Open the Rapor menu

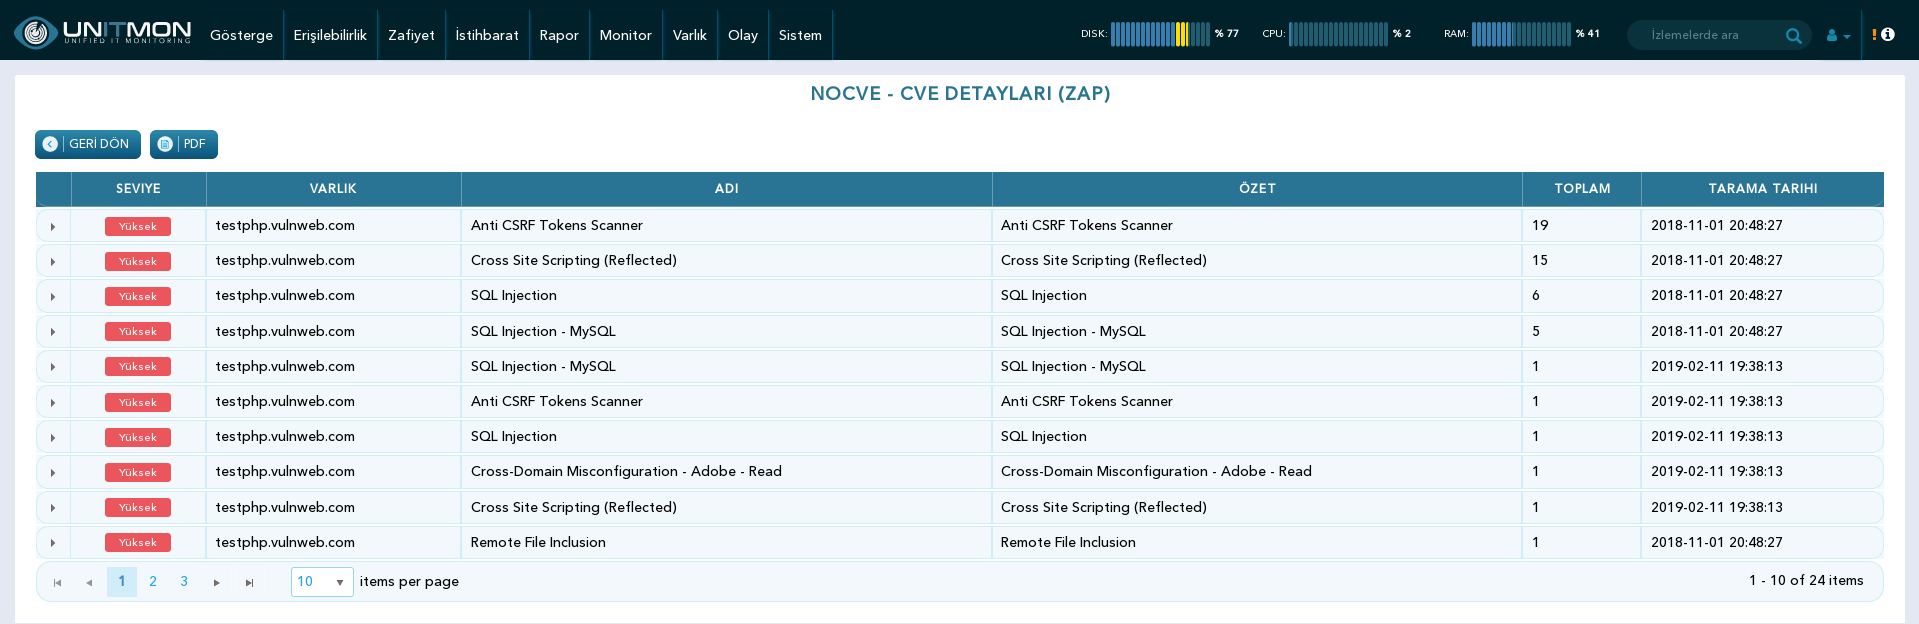pos(559,35)
